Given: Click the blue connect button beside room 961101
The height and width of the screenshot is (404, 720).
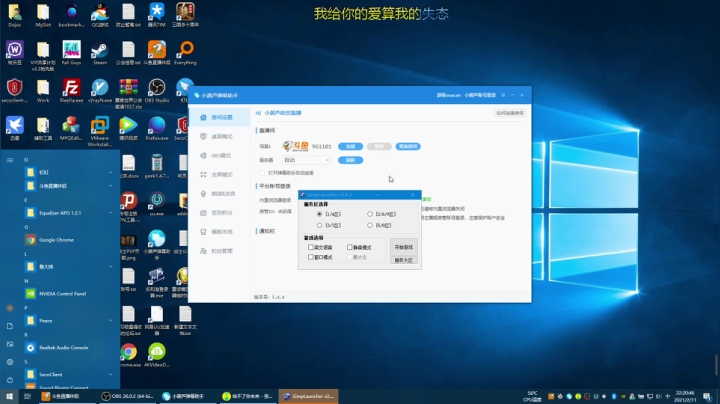Looking at the screenshot, I should click(x=350, y=146).
